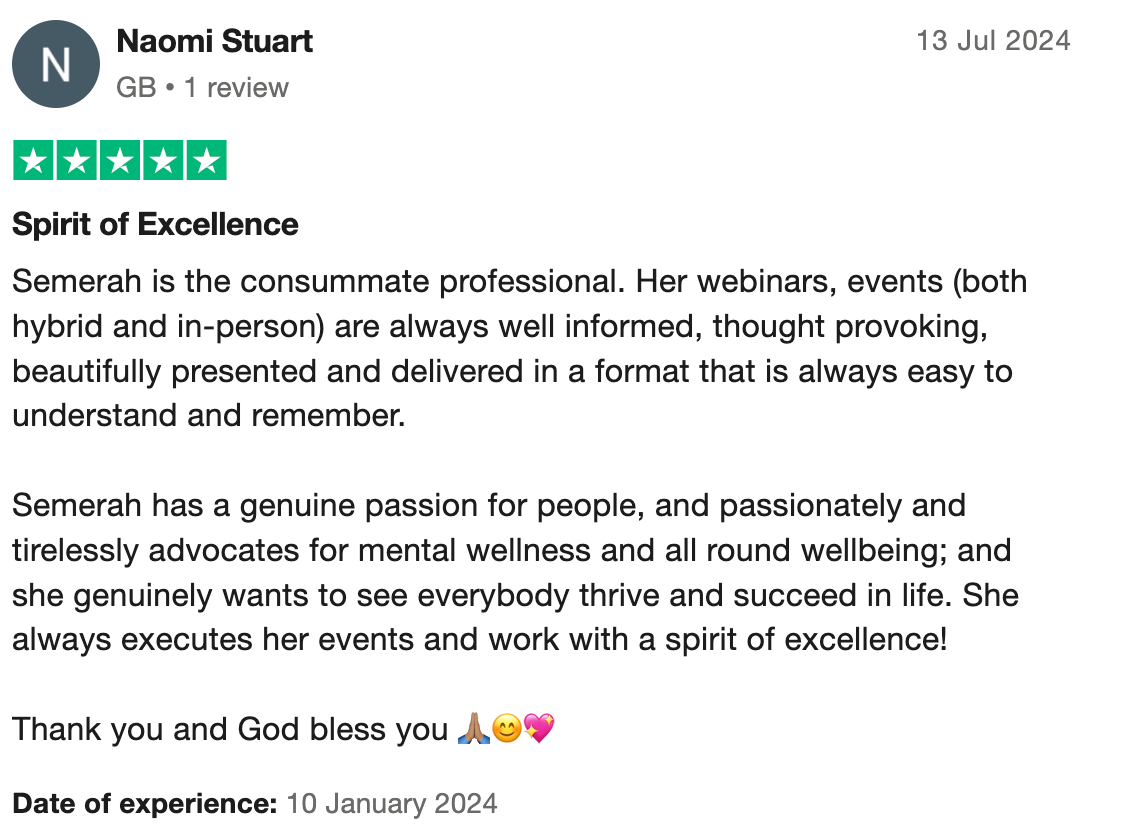Click the review date 13 Jul 2024

tap(993, 41)
